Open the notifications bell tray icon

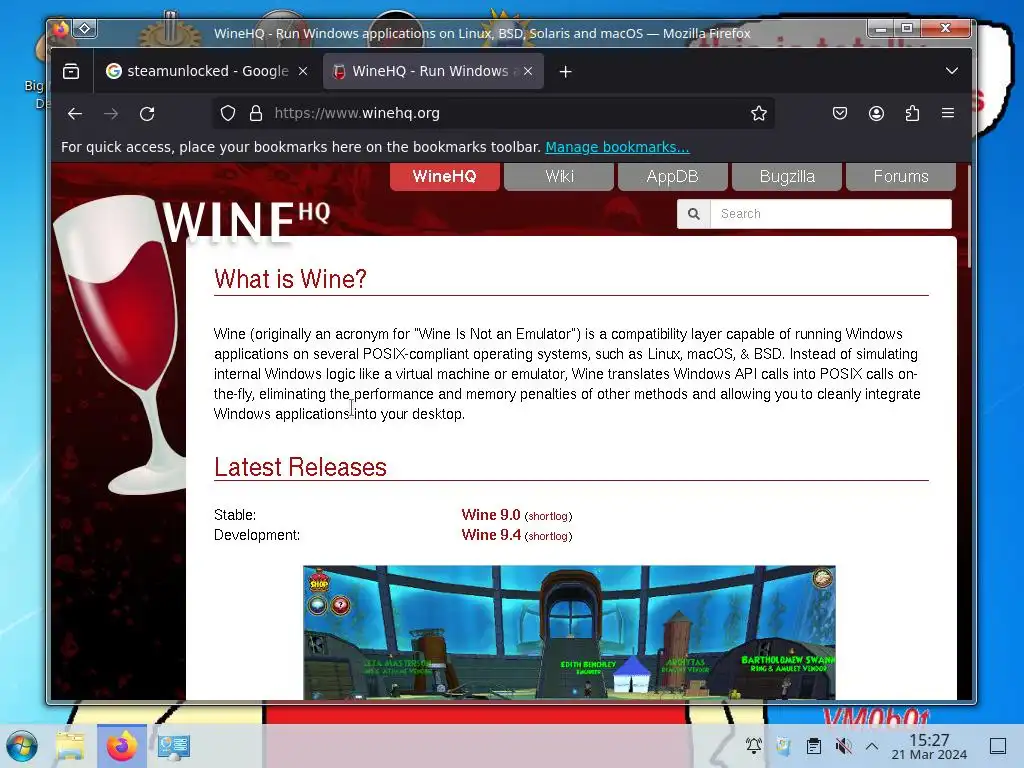(x=754, y=746)
